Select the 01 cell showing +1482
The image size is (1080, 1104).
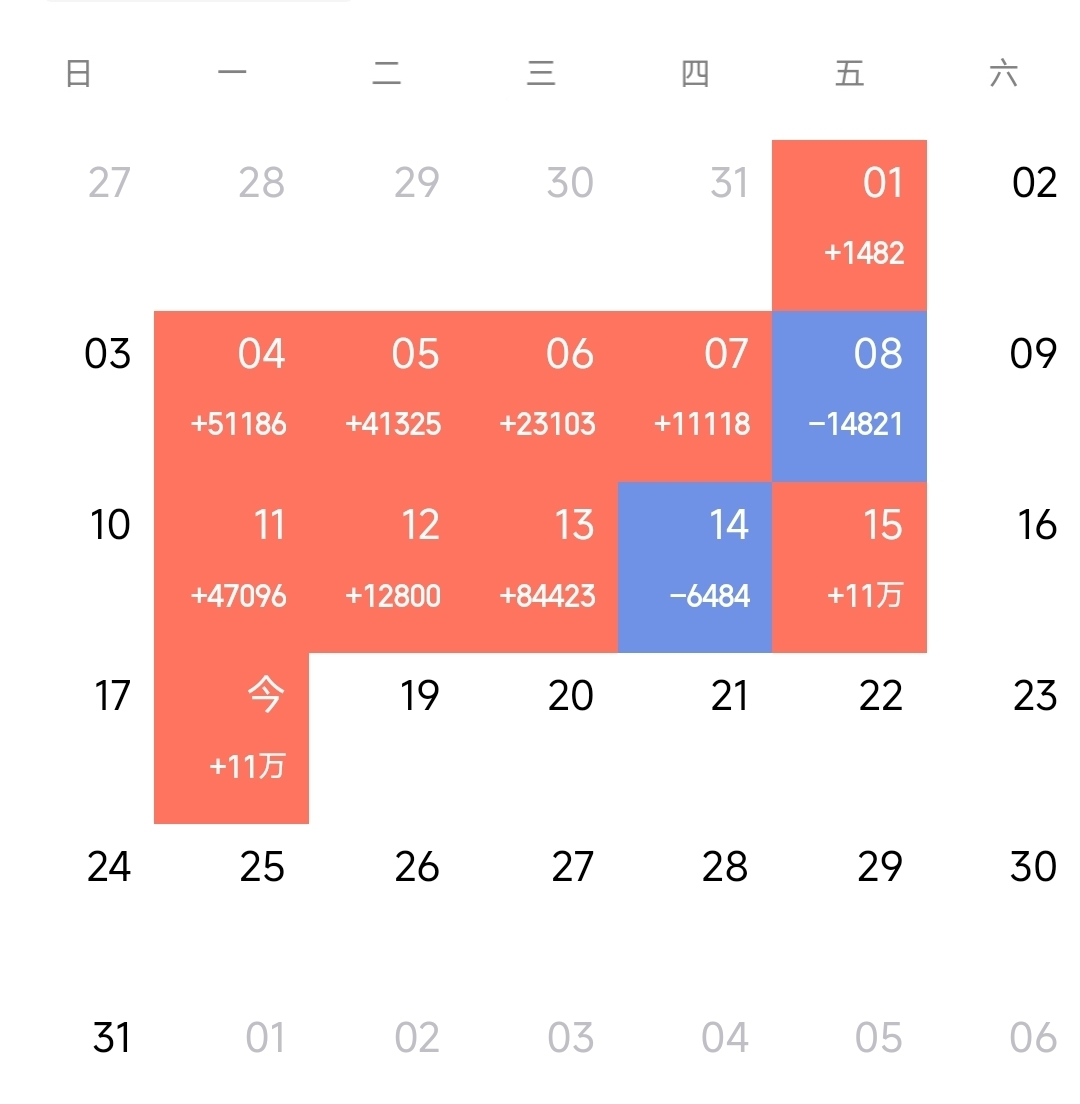pyautogui.click(x=849, y=225)
